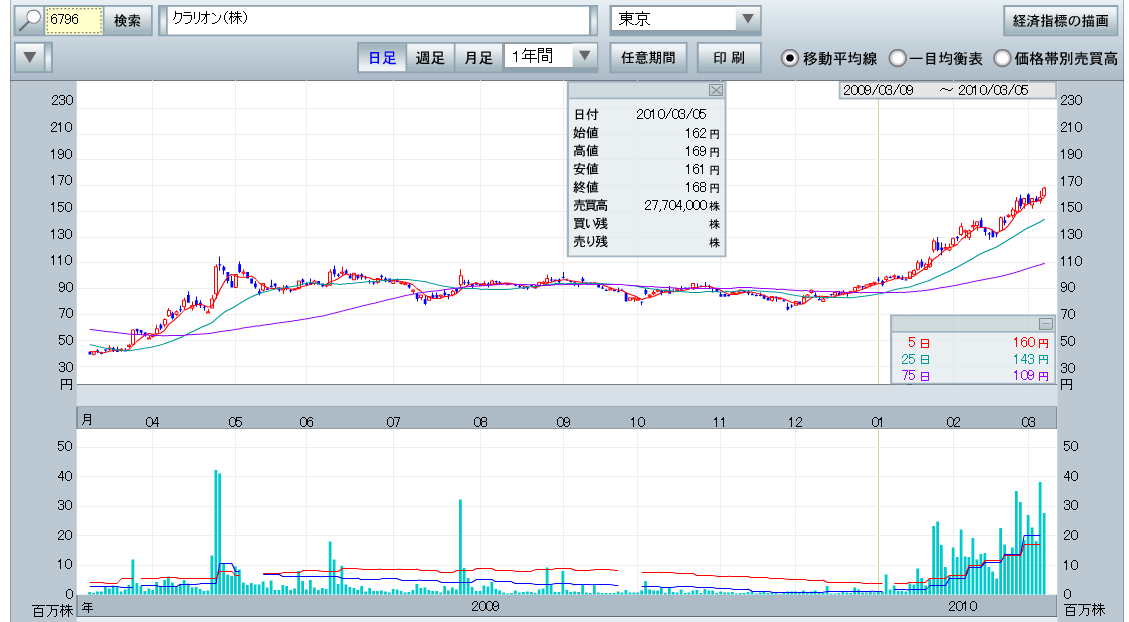Click the stock code 6796 input field
This screenshot has height=622, width=1129.
point(75,20)
